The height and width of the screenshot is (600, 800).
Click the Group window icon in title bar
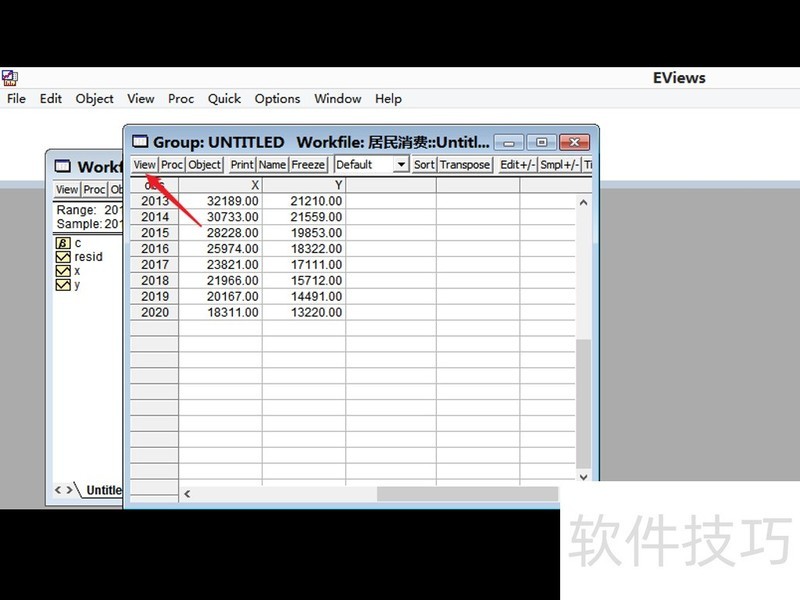tap(140, 141)
